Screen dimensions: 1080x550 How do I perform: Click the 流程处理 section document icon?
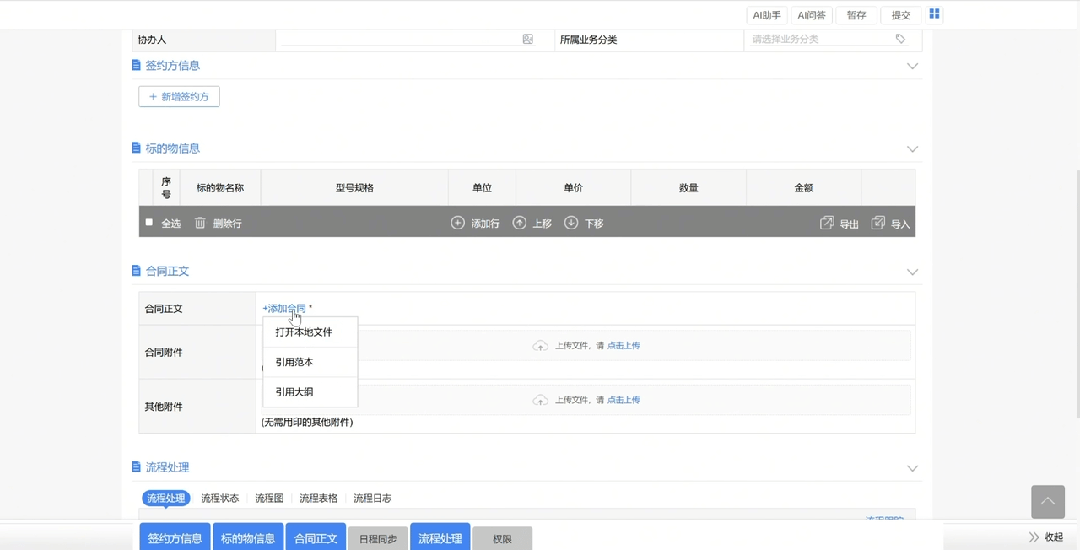click(136, 467)
